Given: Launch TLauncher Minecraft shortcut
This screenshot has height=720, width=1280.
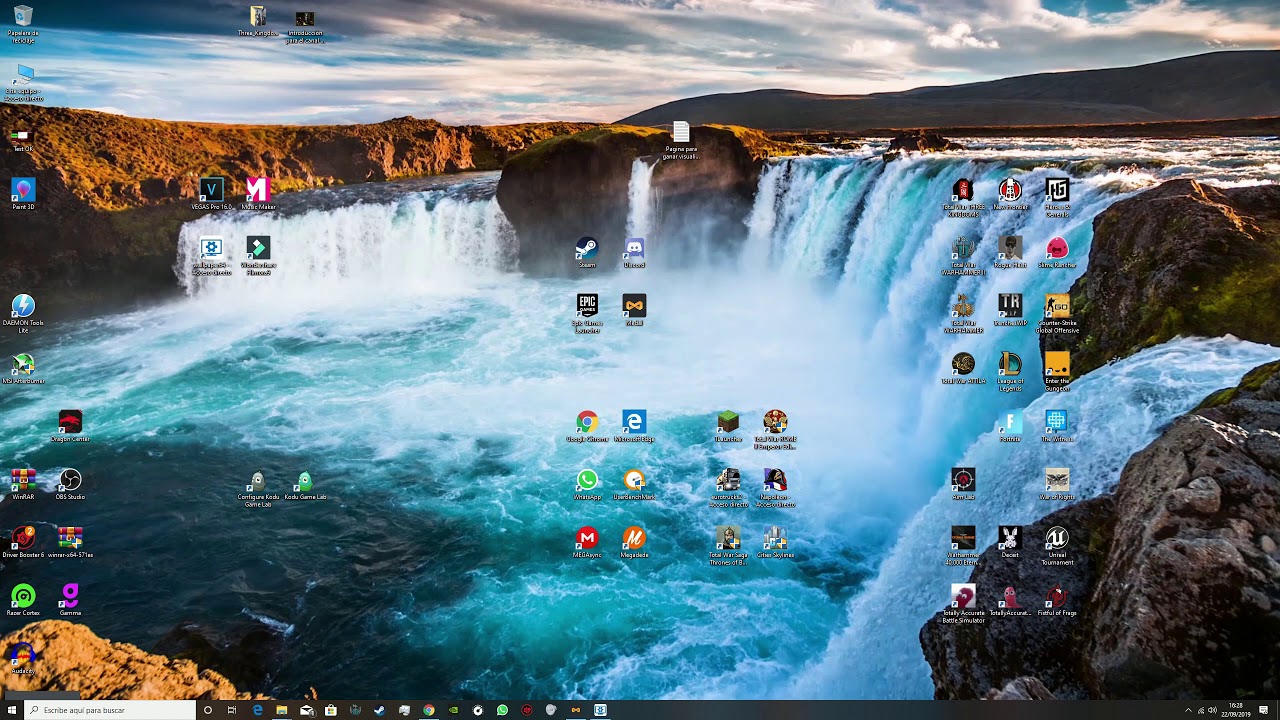Looking at the screenshot, I should tap(728, 426).
